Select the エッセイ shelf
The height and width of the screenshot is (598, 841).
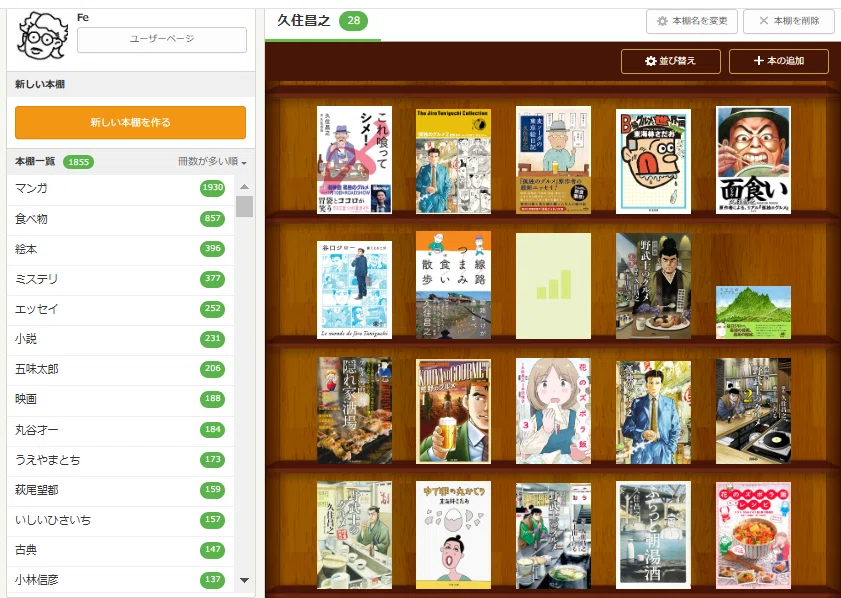click(121, 308)
